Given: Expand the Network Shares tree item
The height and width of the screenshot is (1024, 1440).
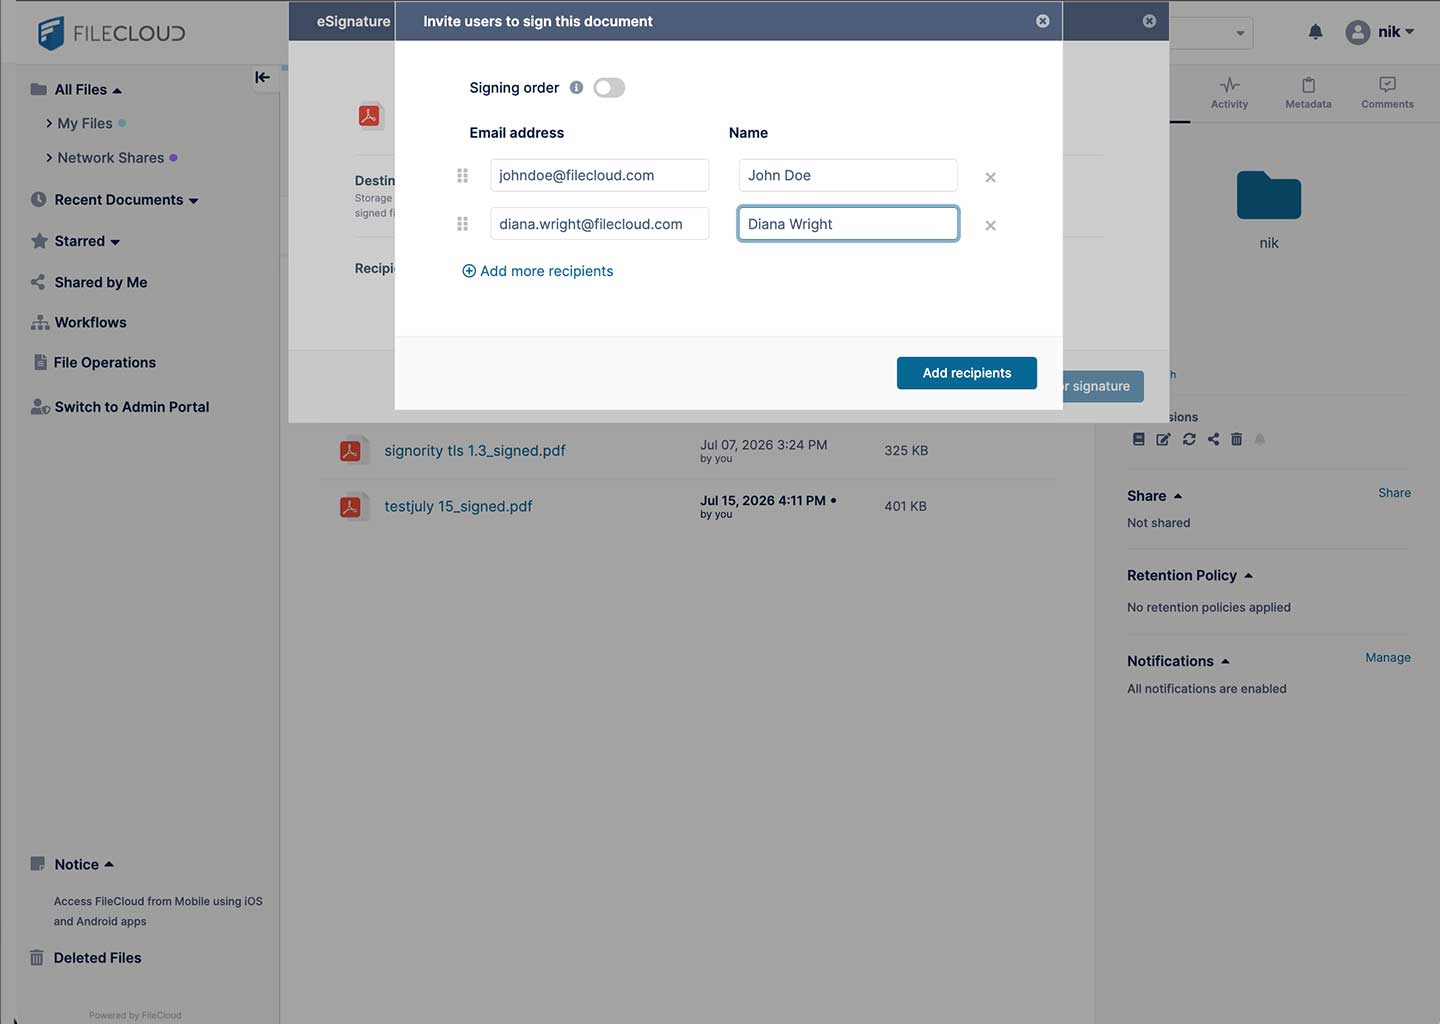Looking at the screenshot, I should pos(49,158).
